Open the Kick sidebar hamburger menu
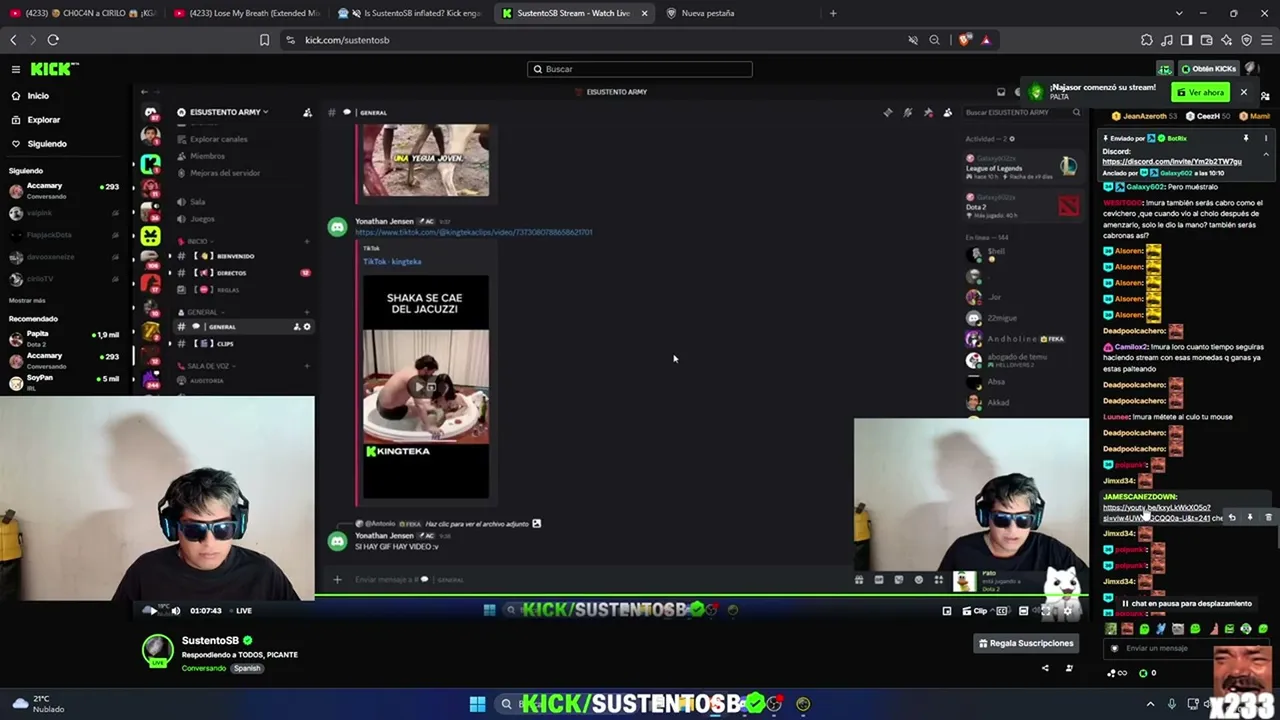Viewport: 1280px width, 720px height. 16,69
